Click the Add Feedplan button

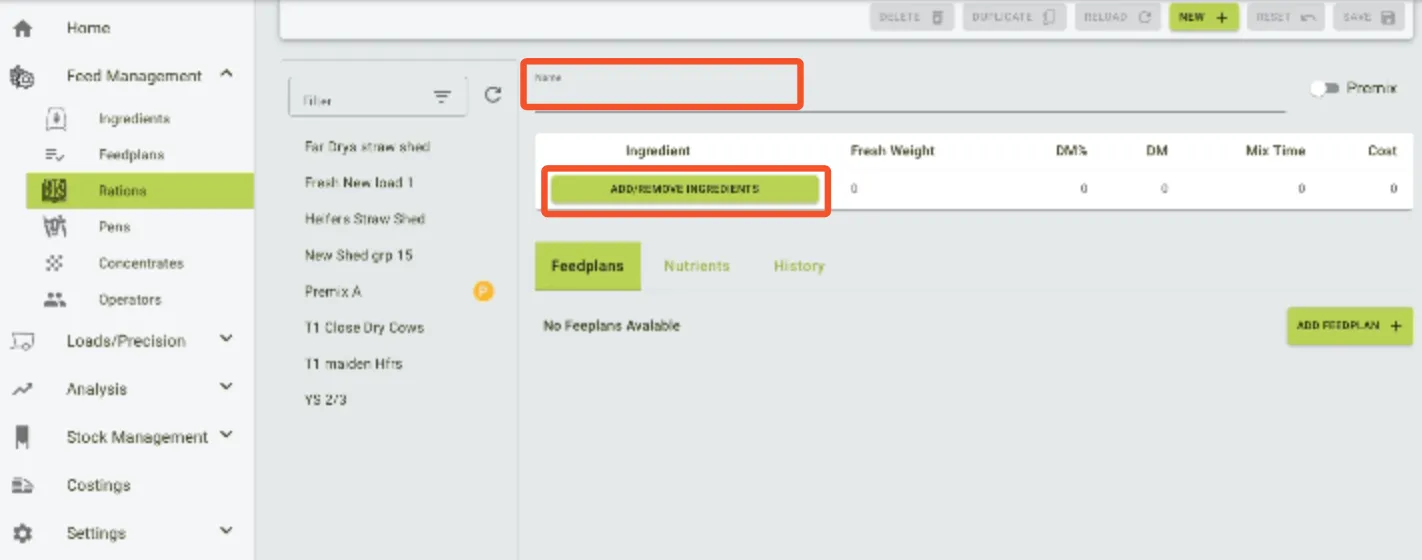point(1348,326)
